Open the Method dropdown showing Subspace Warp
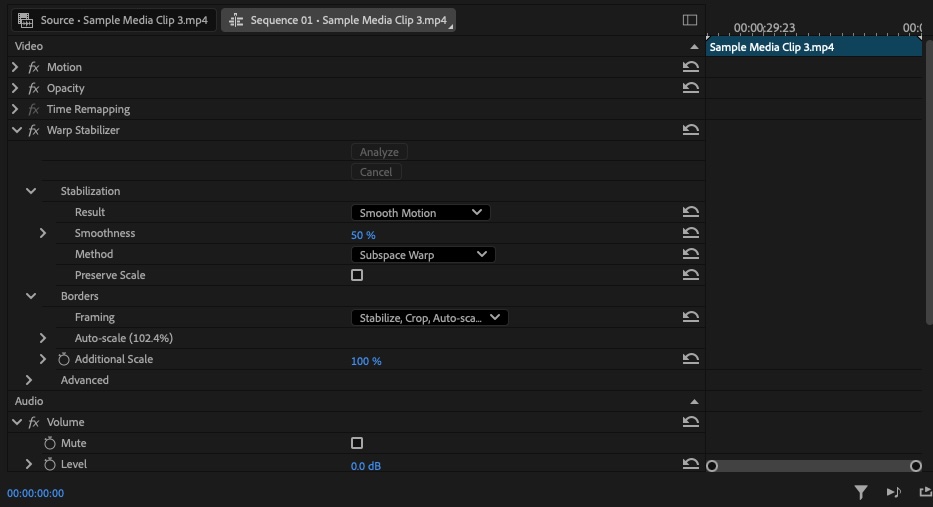 coord(422,255)
